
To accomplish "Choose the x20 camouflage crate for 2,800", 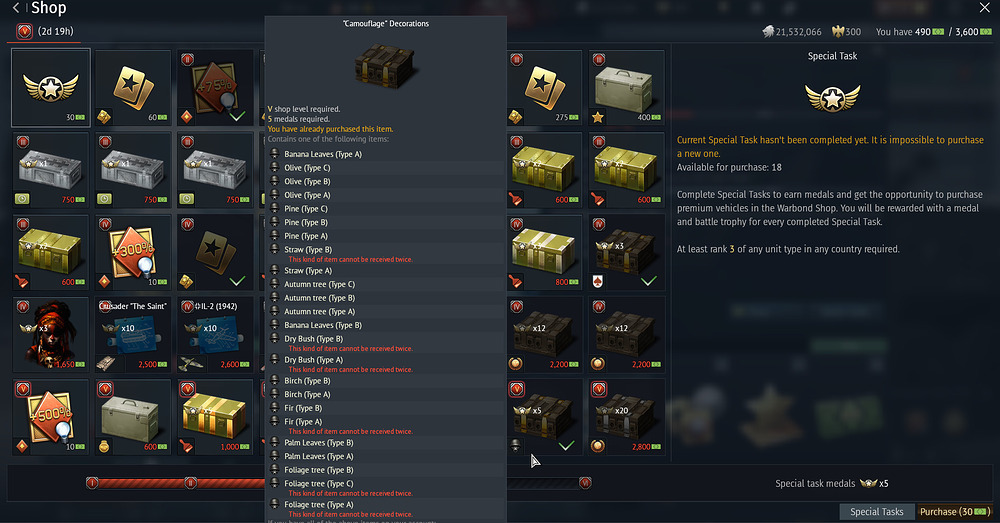I will click(x=626, y=417).
